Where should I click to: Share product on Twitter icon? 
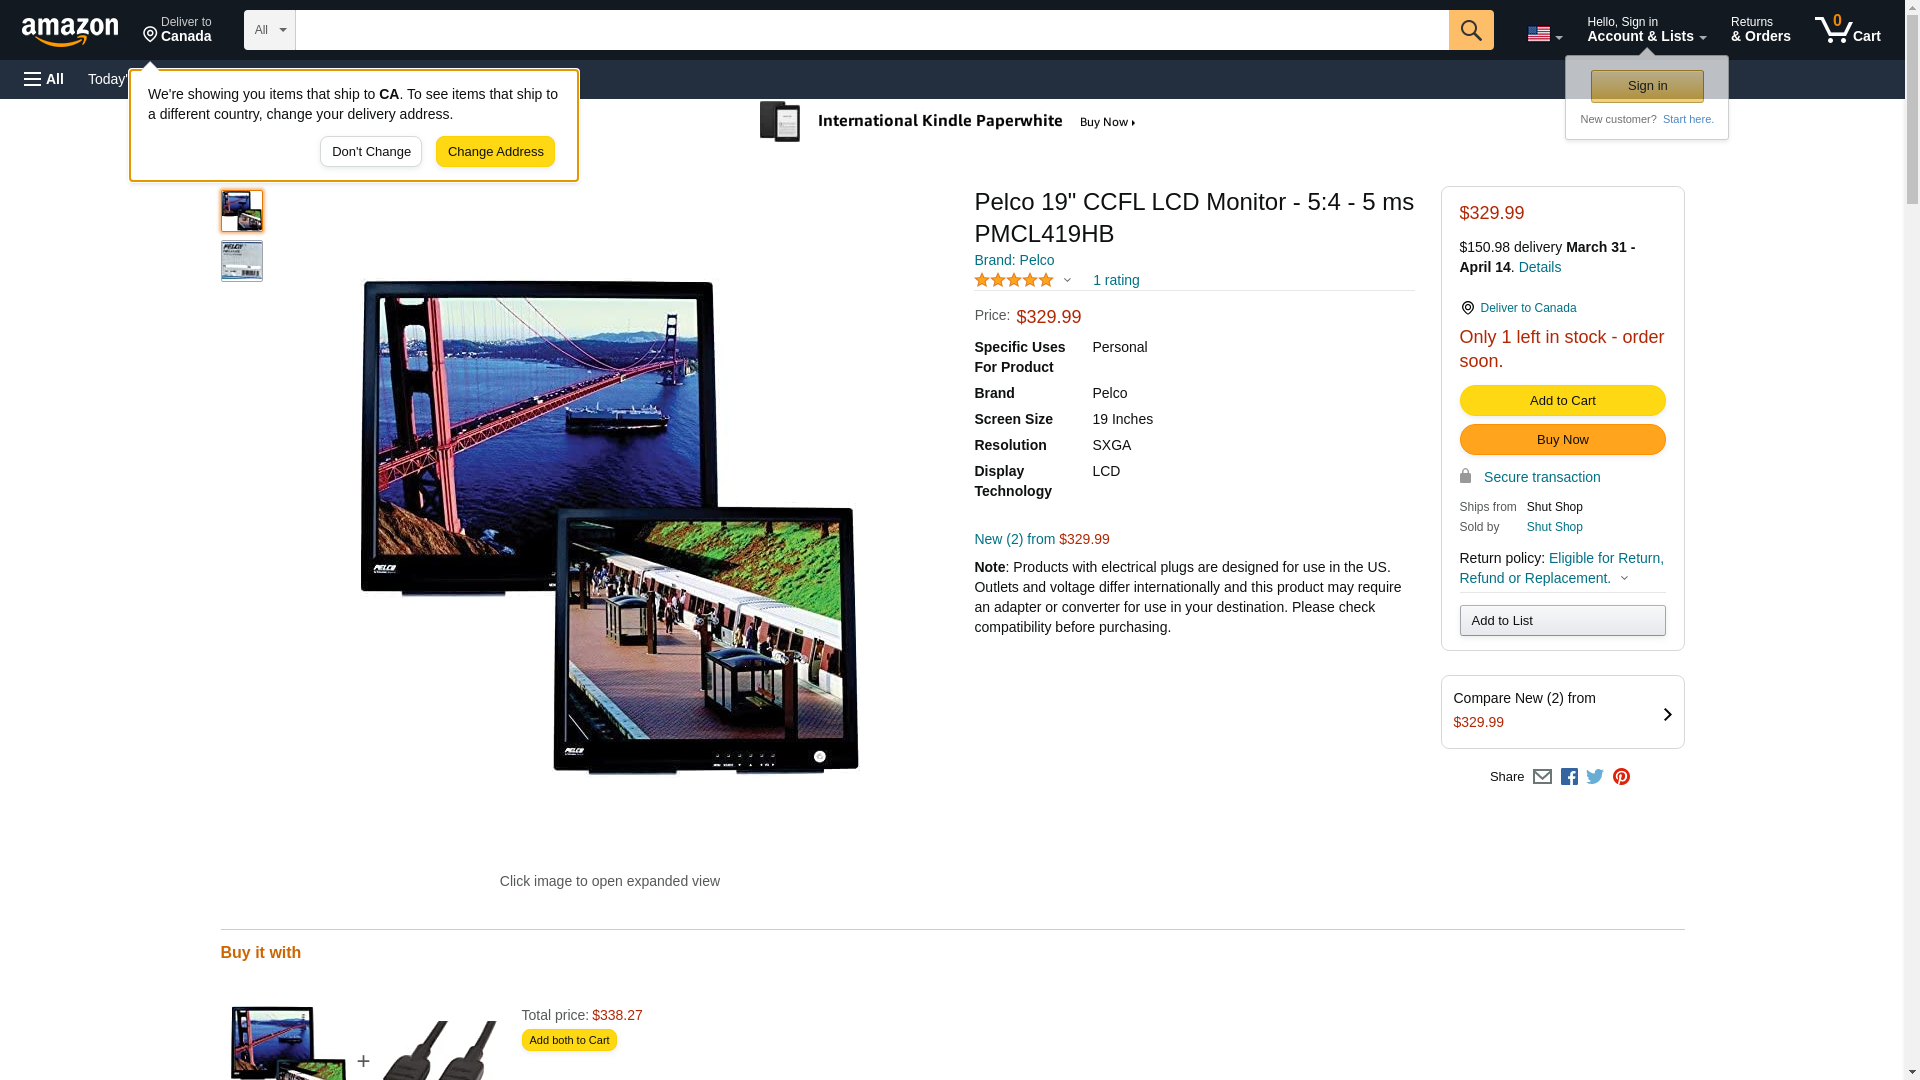(x=1595, y=777)
